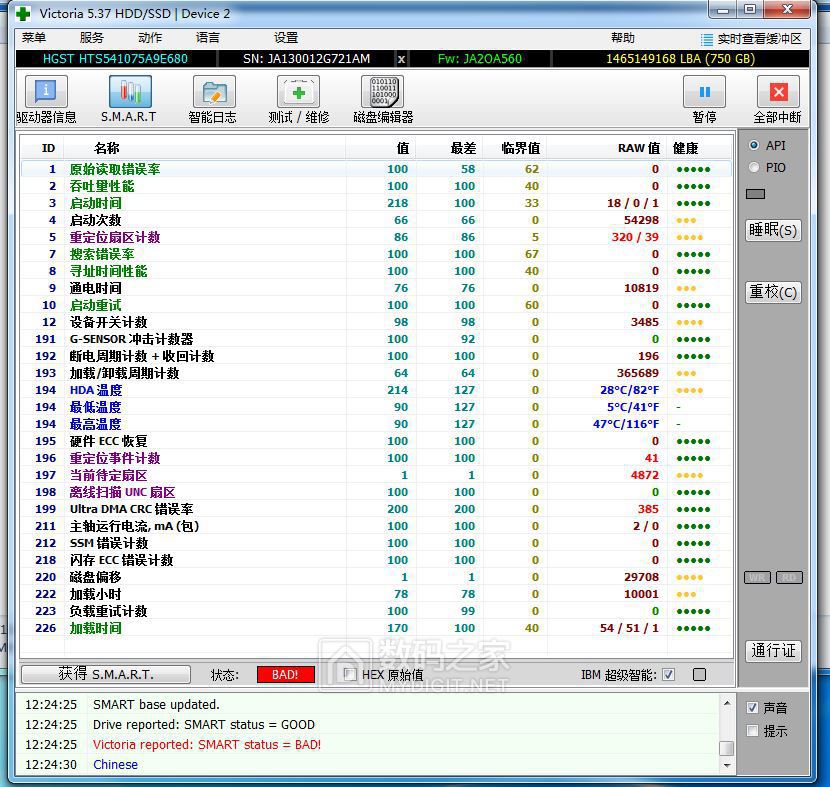Click the 名称 column header
This screenshot has height=787, width=830.
coord(106,148)
